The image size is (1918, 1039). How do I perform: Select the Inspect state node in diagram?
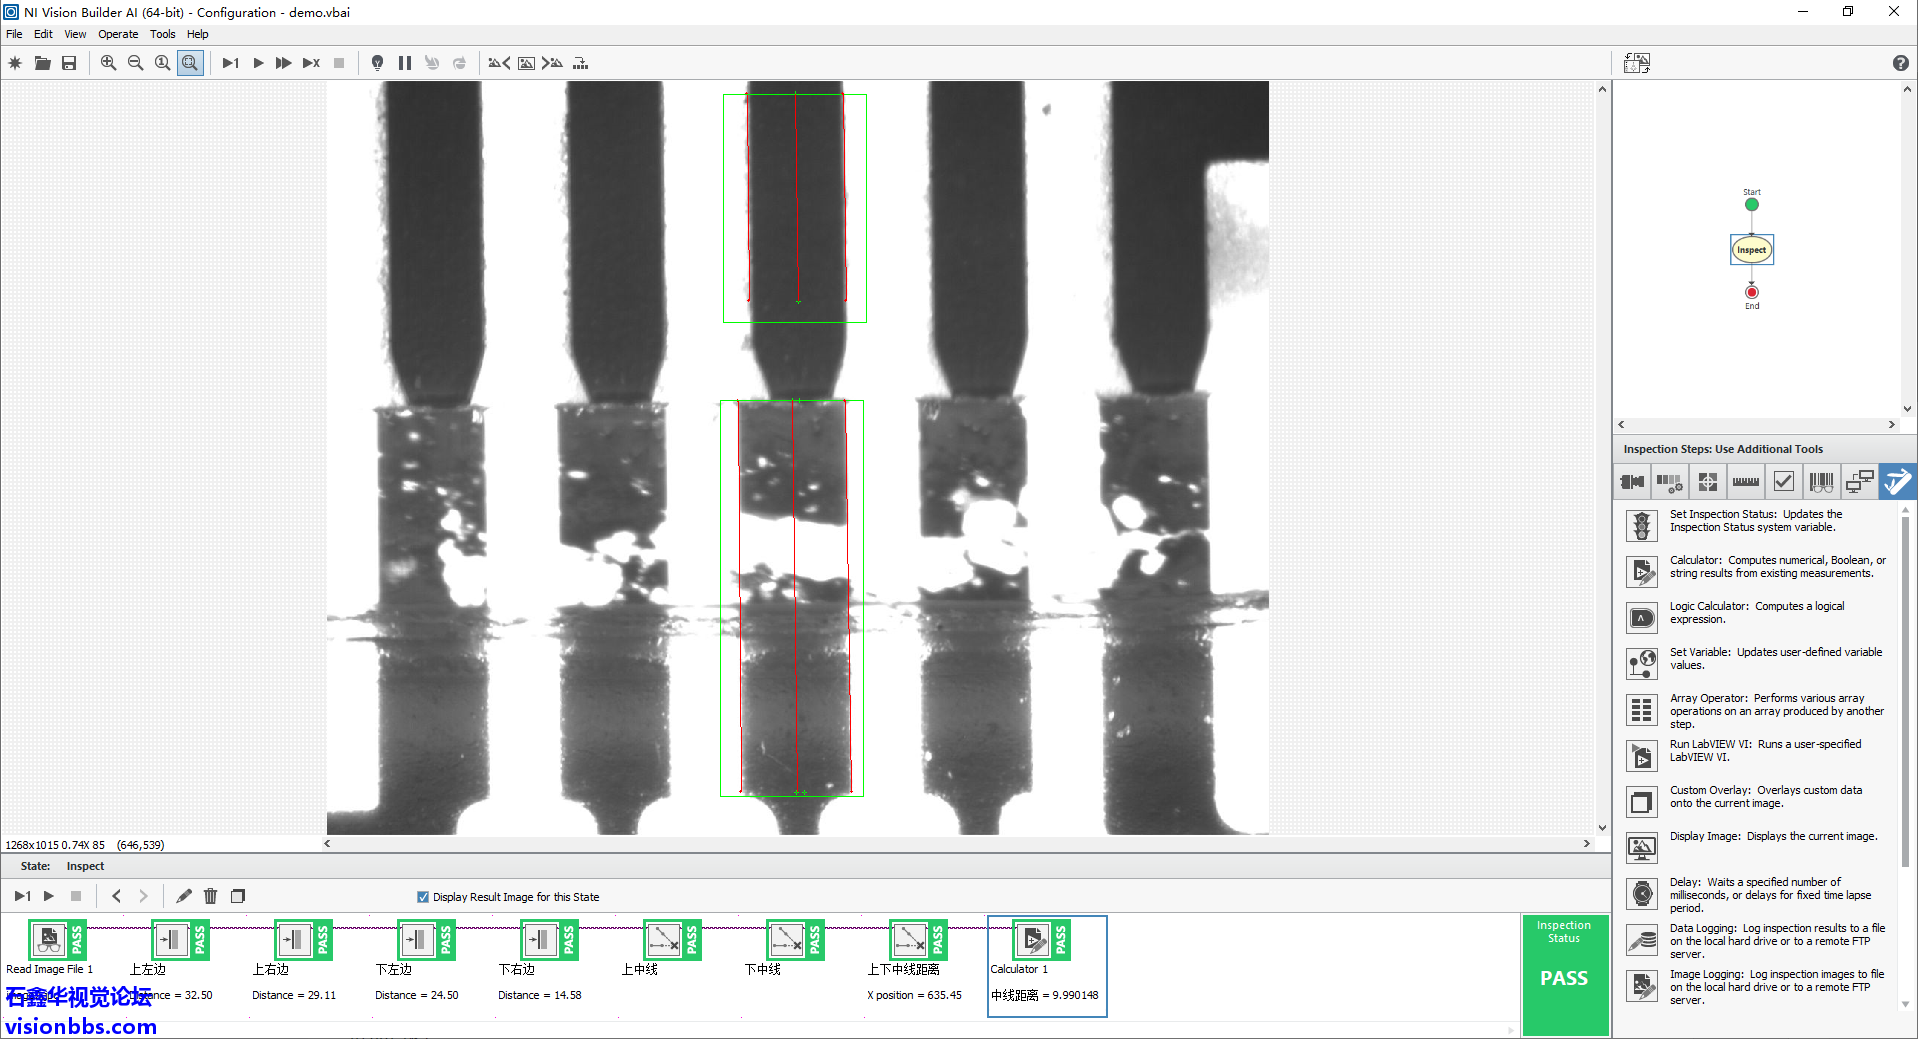tap(1751, 250)
